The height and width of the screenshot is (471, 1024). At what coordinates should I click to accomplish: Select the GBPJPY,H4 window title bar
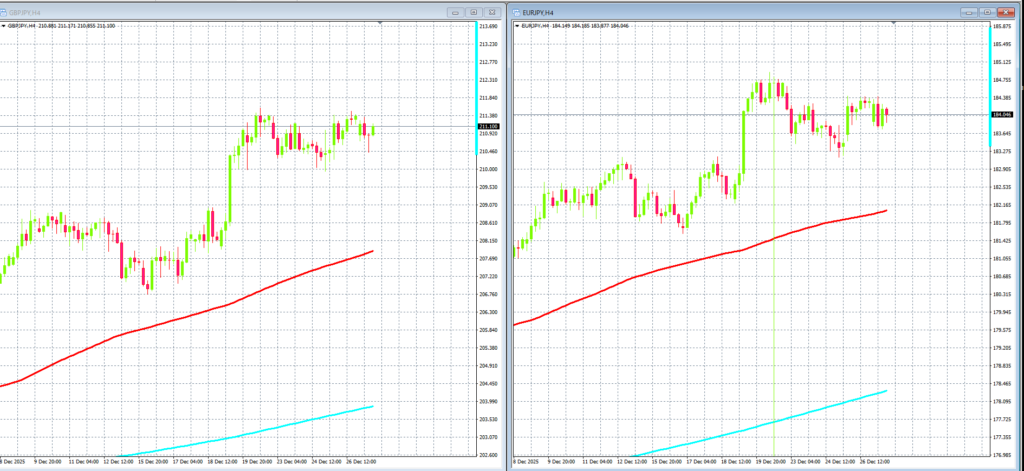(x=200, y=11)
